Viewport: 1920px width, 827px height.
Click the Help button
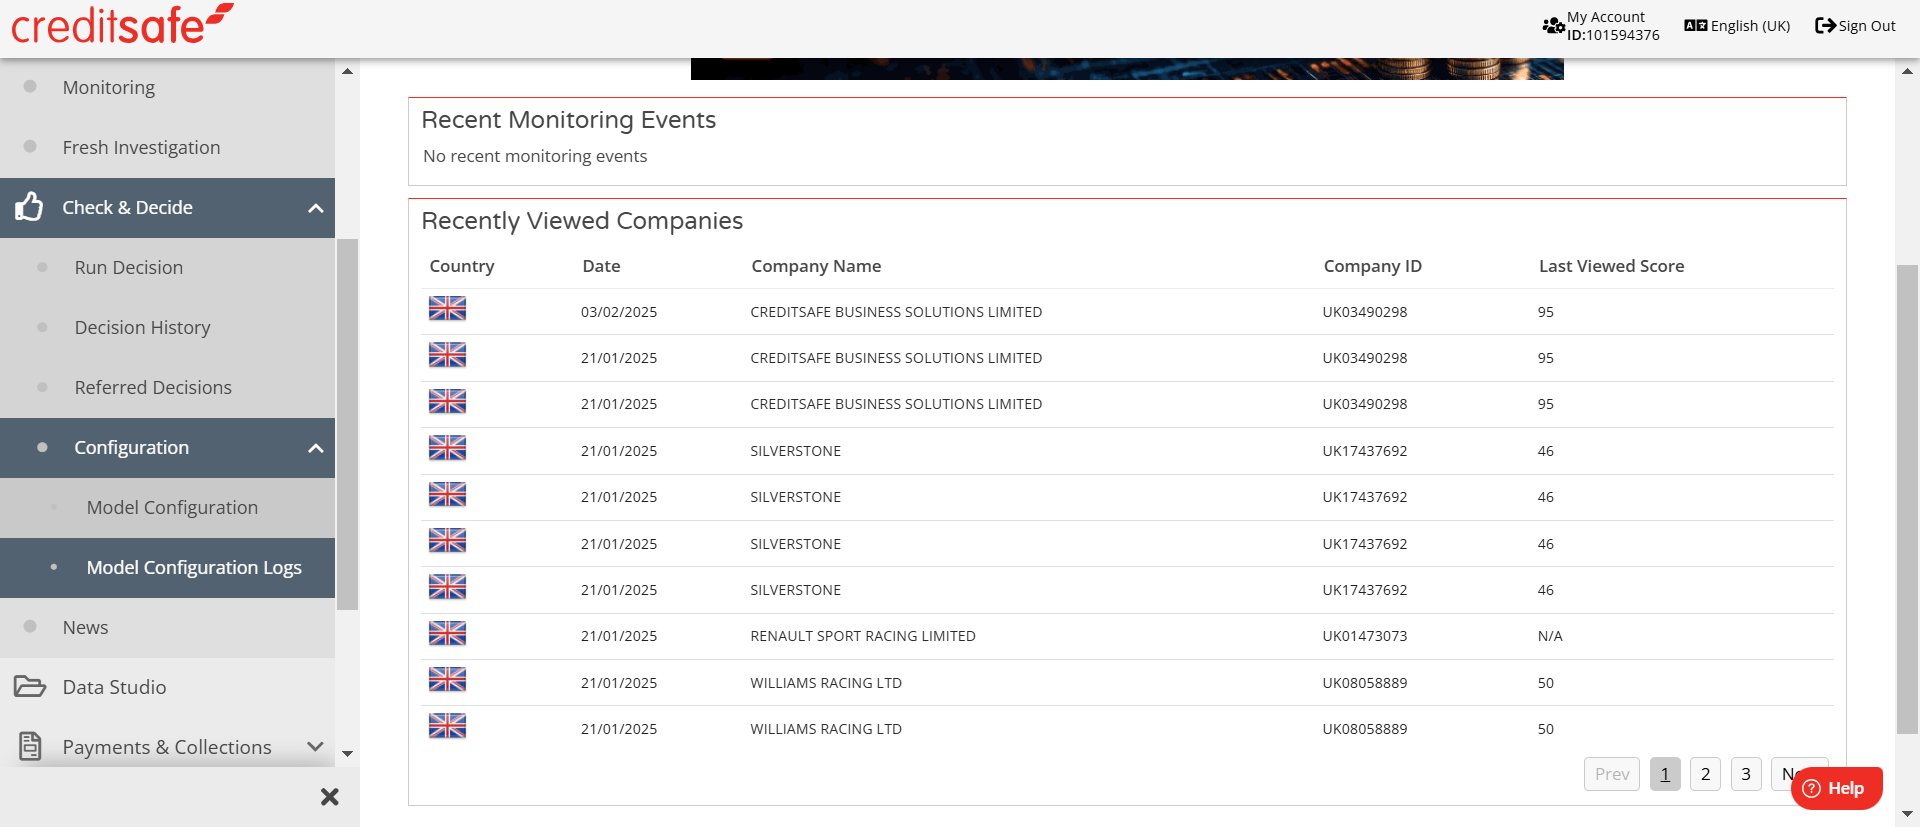pos(1836,788)
